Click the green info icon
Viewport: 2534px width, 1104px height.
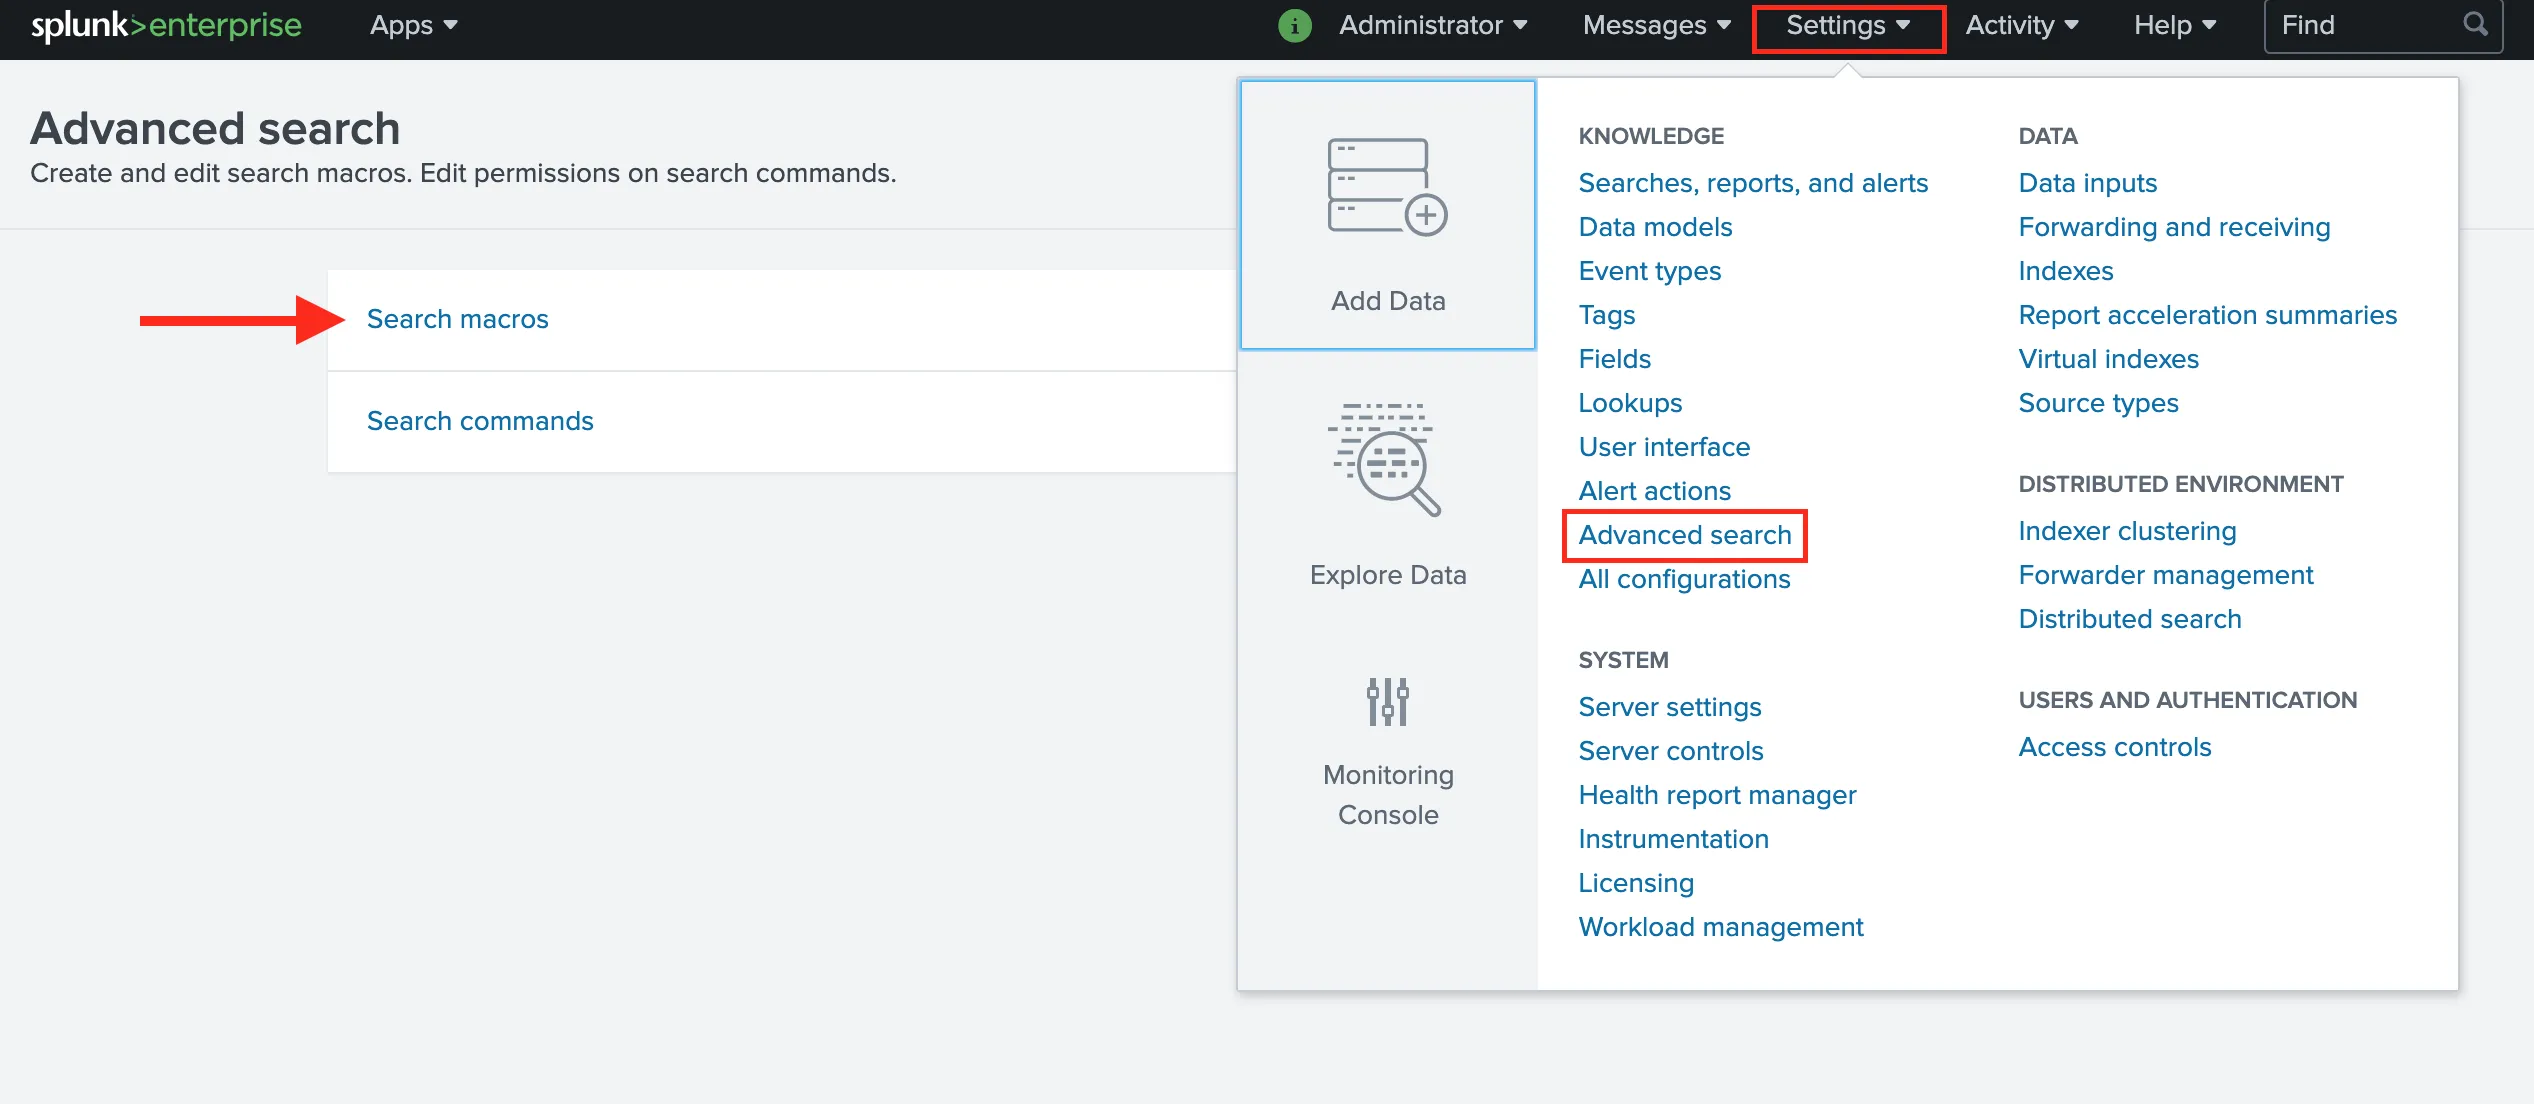[x=1295, y=25]
